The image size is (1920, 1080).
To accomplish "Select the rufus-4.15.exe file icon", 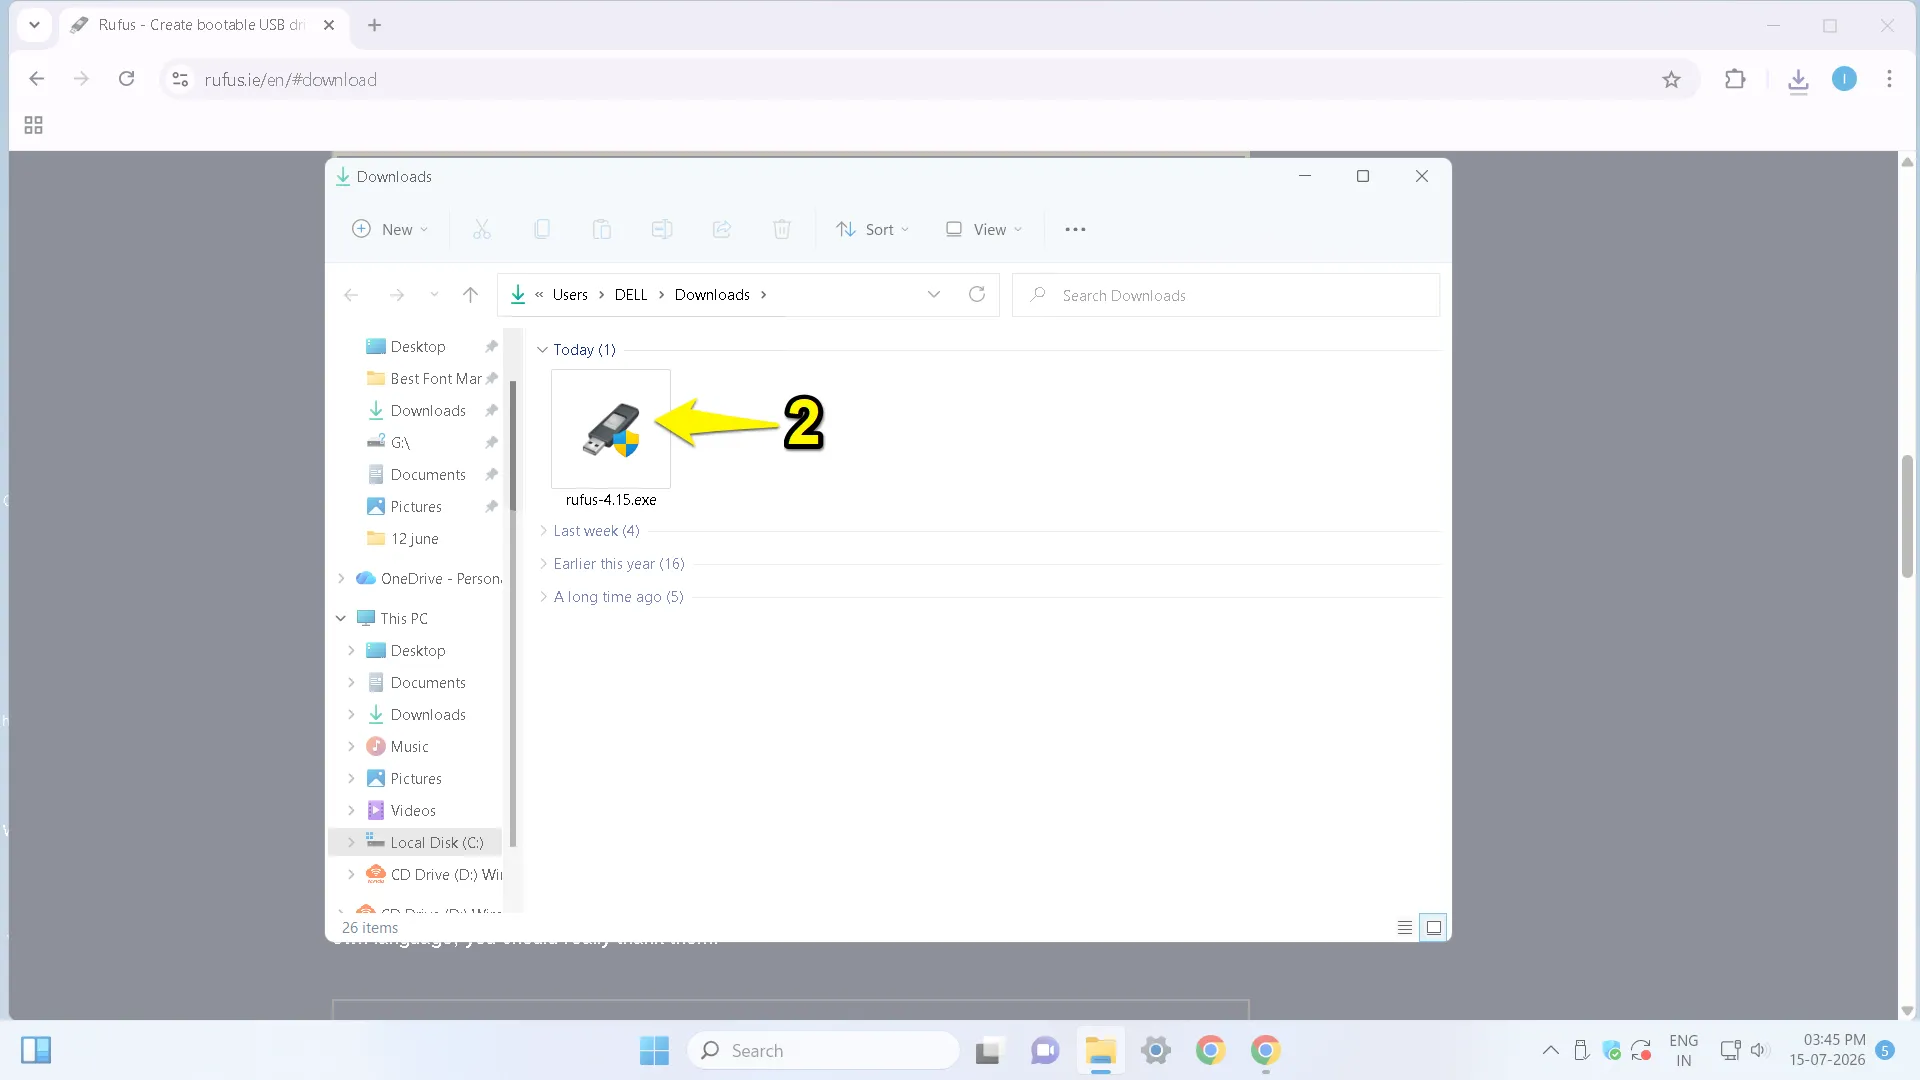I will tap(611, 430).
